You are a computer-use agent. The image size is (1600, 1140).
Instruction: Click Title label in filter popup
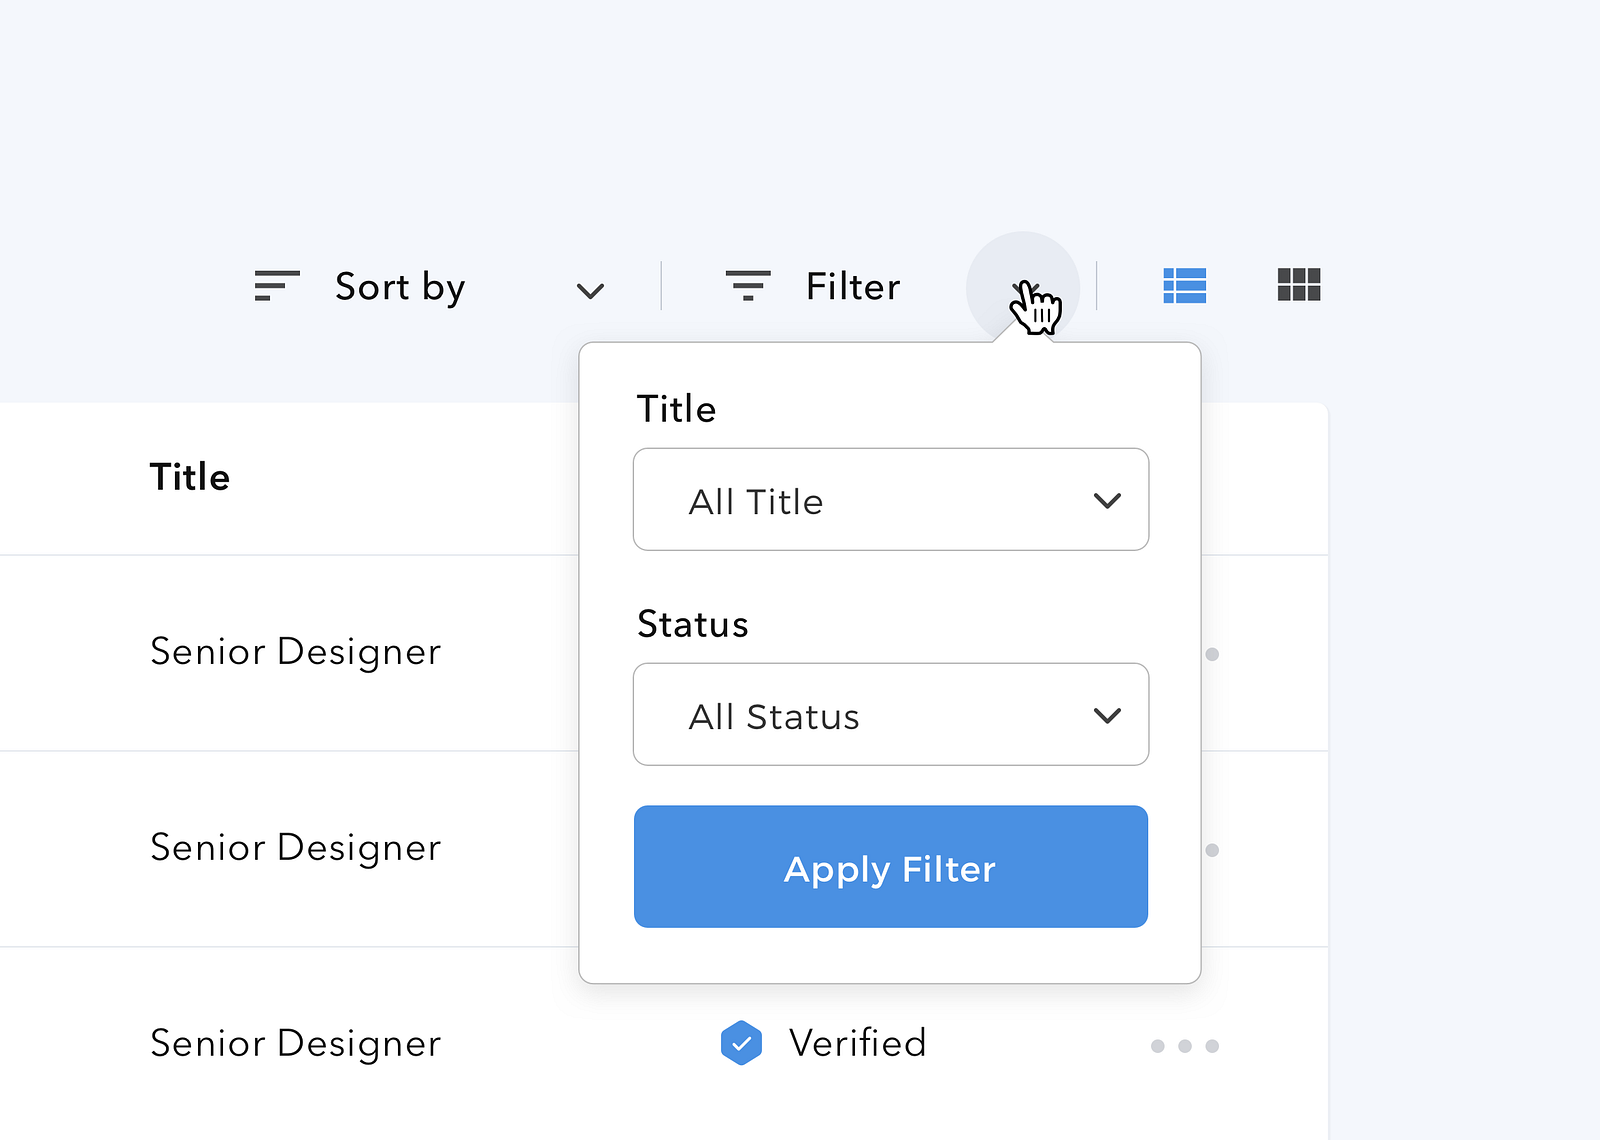tap(677, 409)
